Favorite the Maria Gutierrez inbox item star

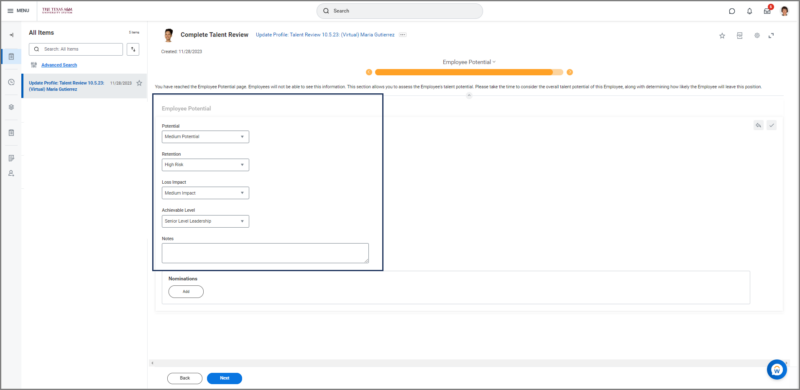(139, 83)
